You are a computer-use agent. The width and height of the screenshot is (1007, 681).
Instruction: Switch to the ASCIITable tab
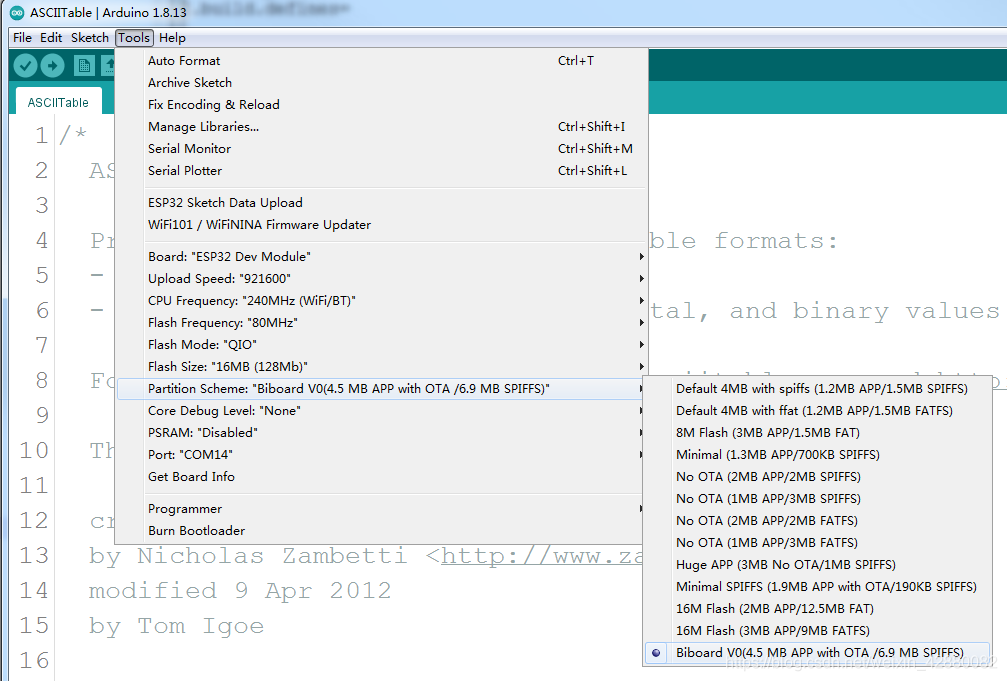click(58, 102)
